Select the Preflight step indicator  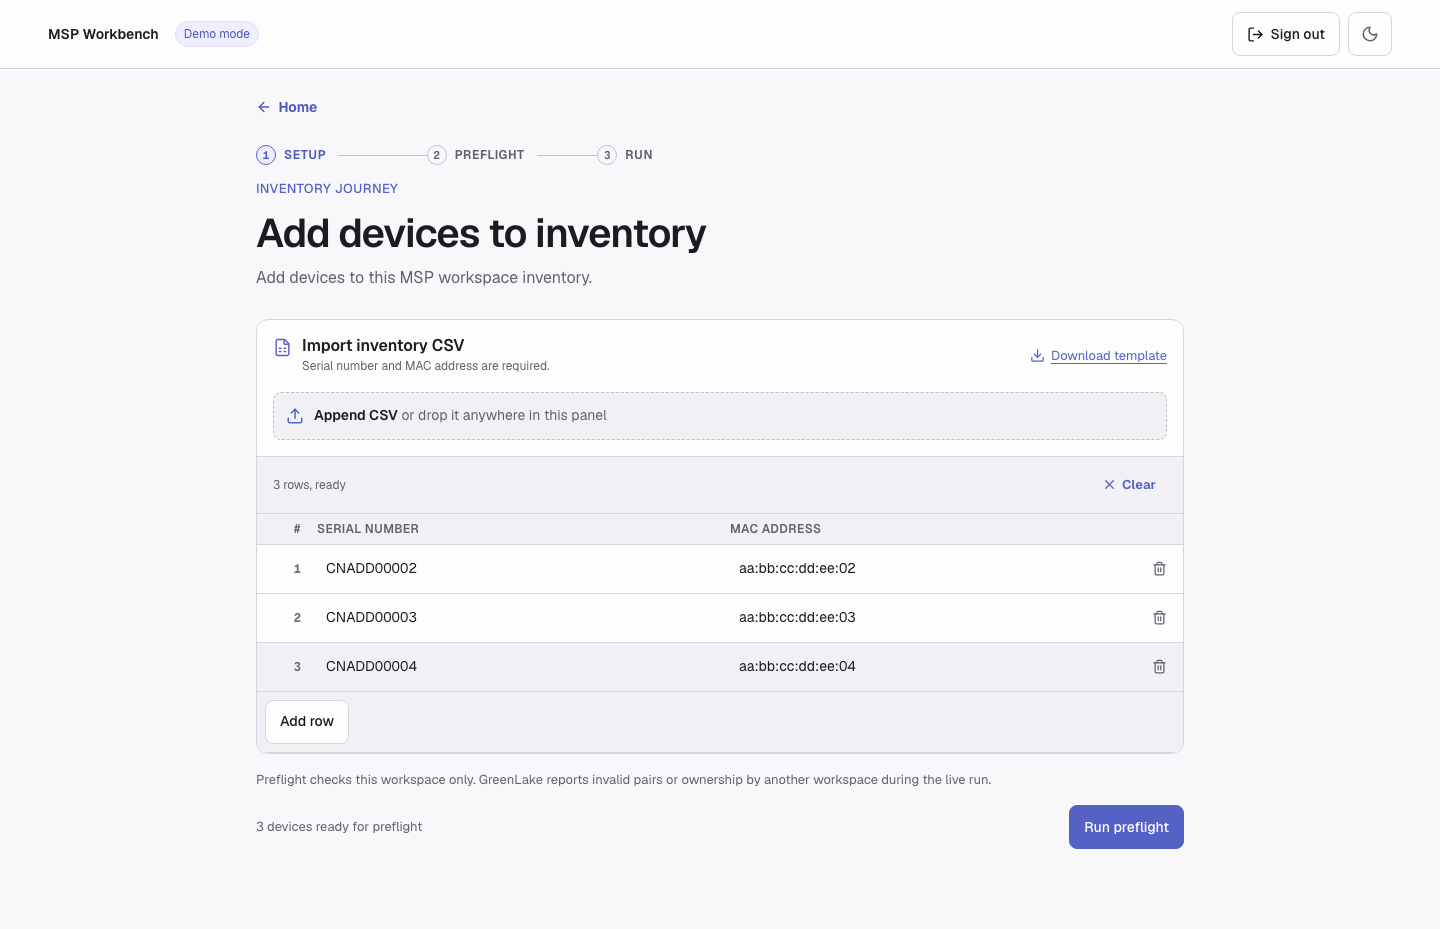[x=476, y=155]
